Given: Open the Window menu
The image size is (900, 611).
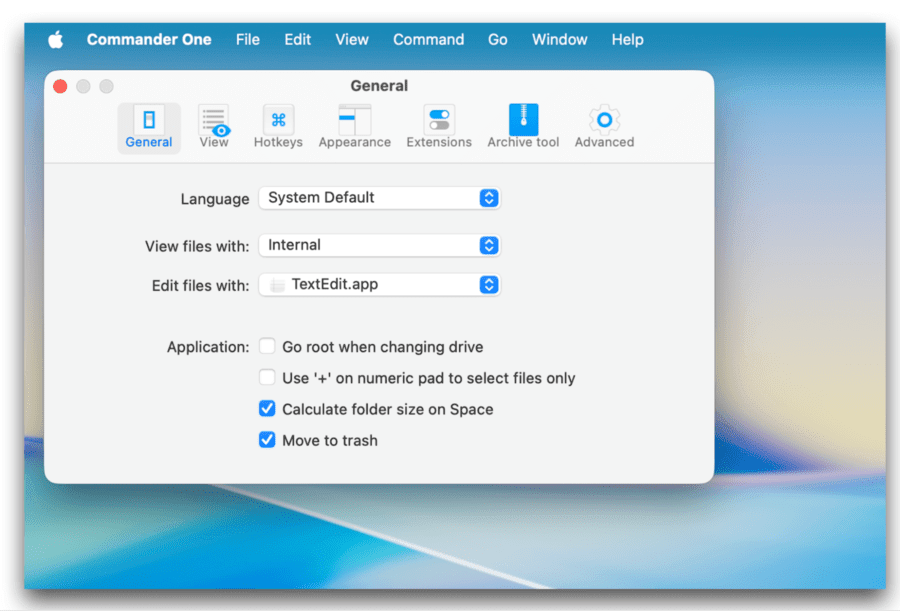Looking at the screenshot, I should click(559, 39).
